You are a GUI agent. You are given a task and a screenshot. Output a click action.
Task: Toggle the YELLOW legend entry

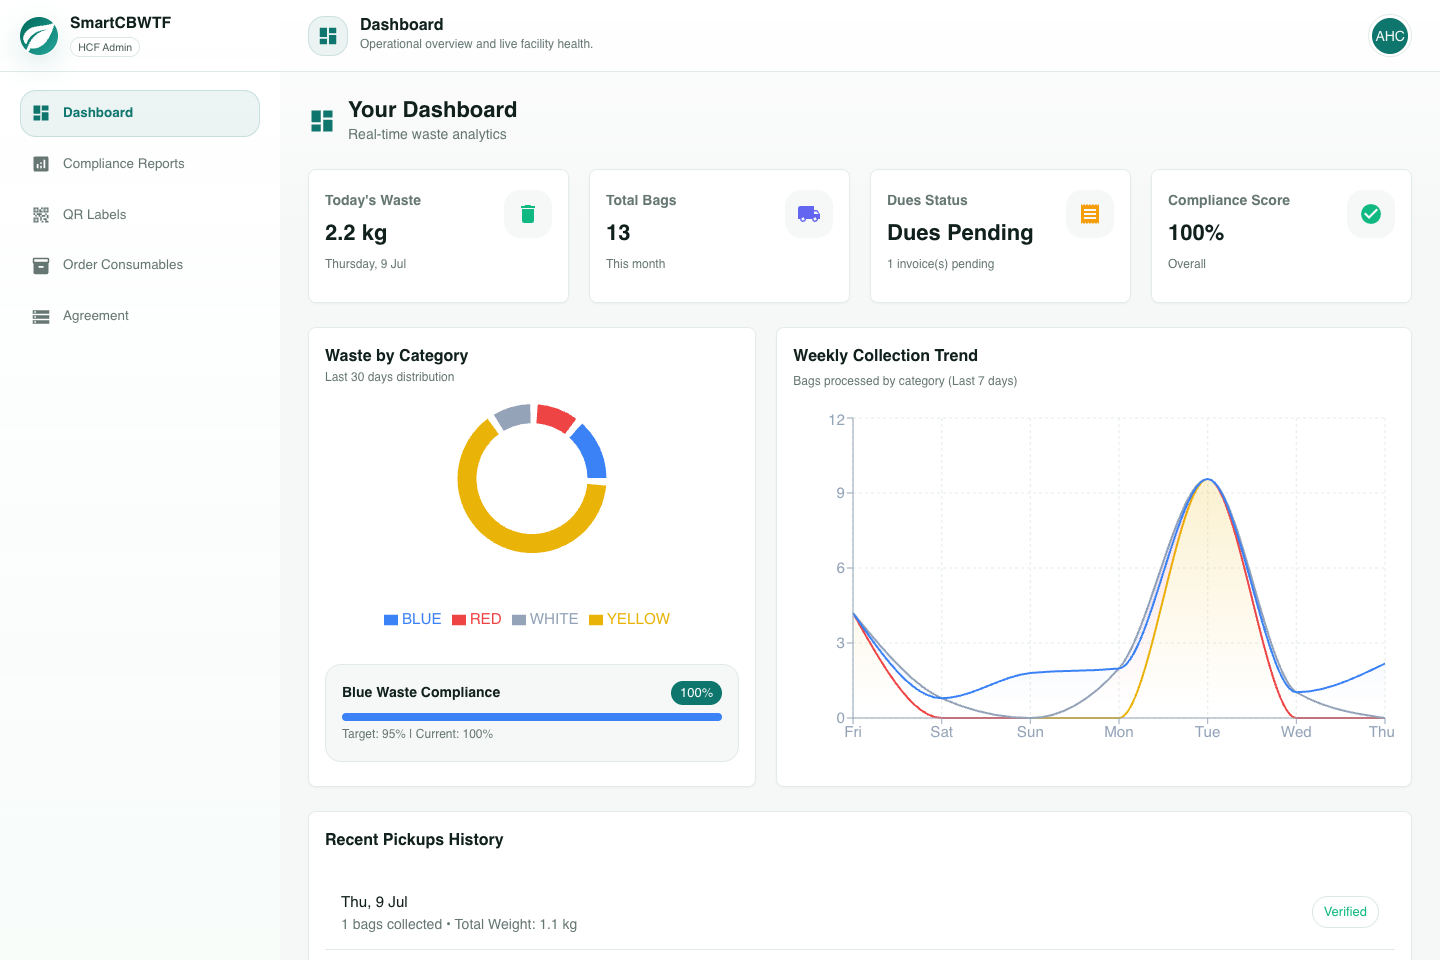pyautogui.click(x=630, y=619)
